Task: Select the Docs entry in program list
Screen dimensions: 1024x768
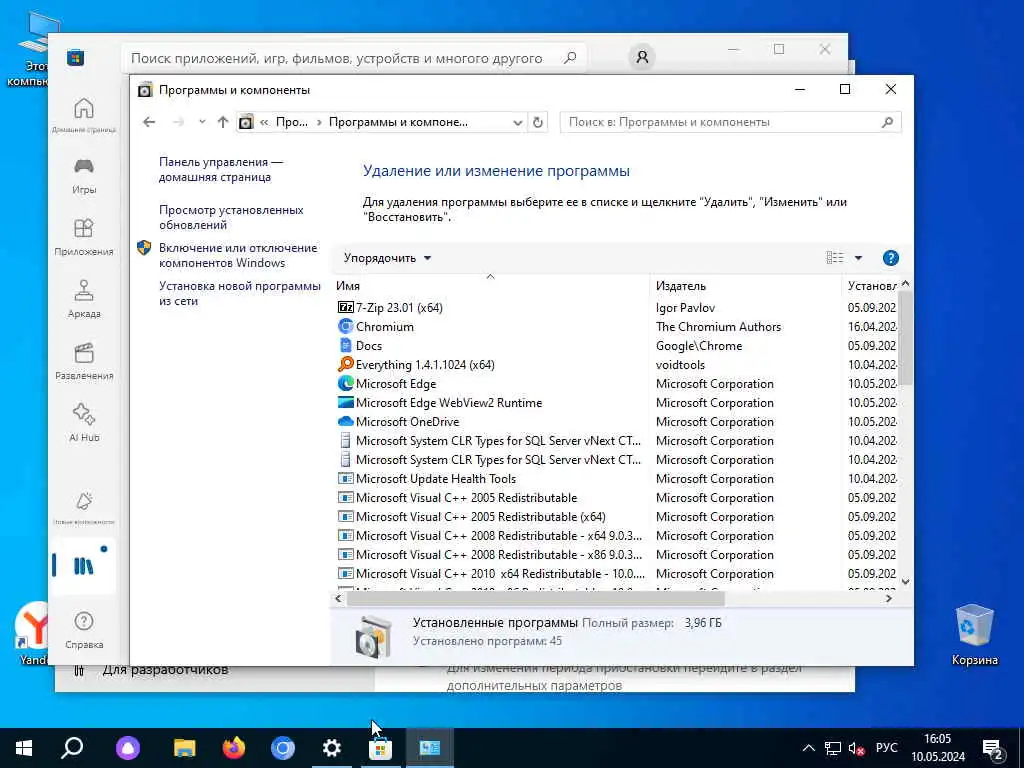Action: click(369, 345)
